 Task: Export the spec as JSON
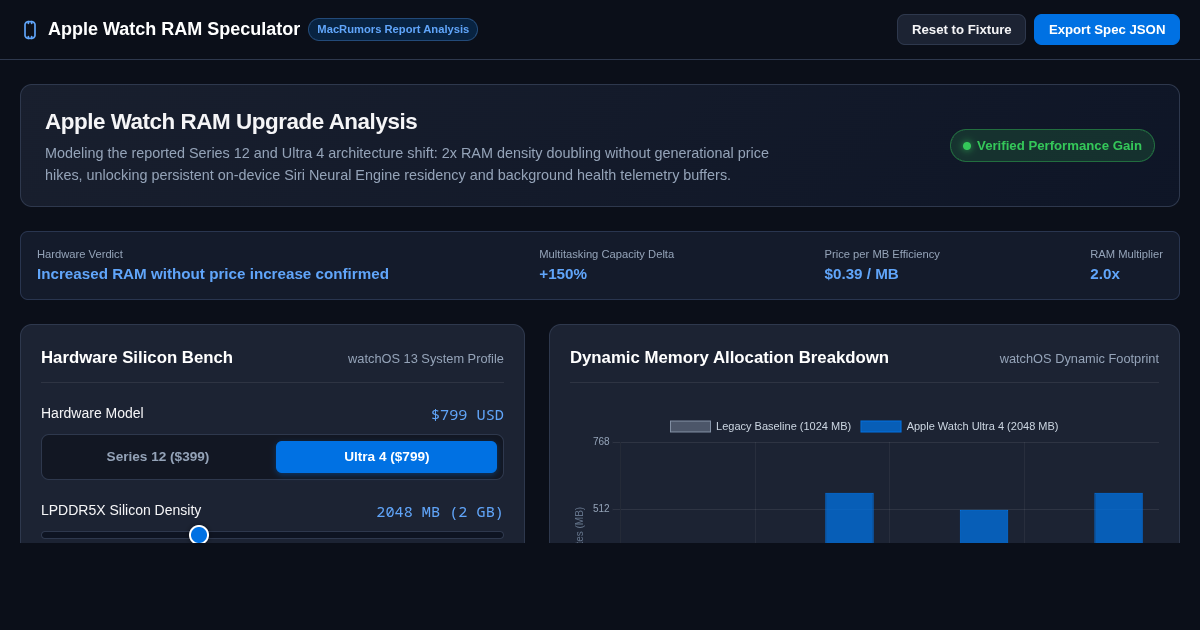pos(1107,30)
